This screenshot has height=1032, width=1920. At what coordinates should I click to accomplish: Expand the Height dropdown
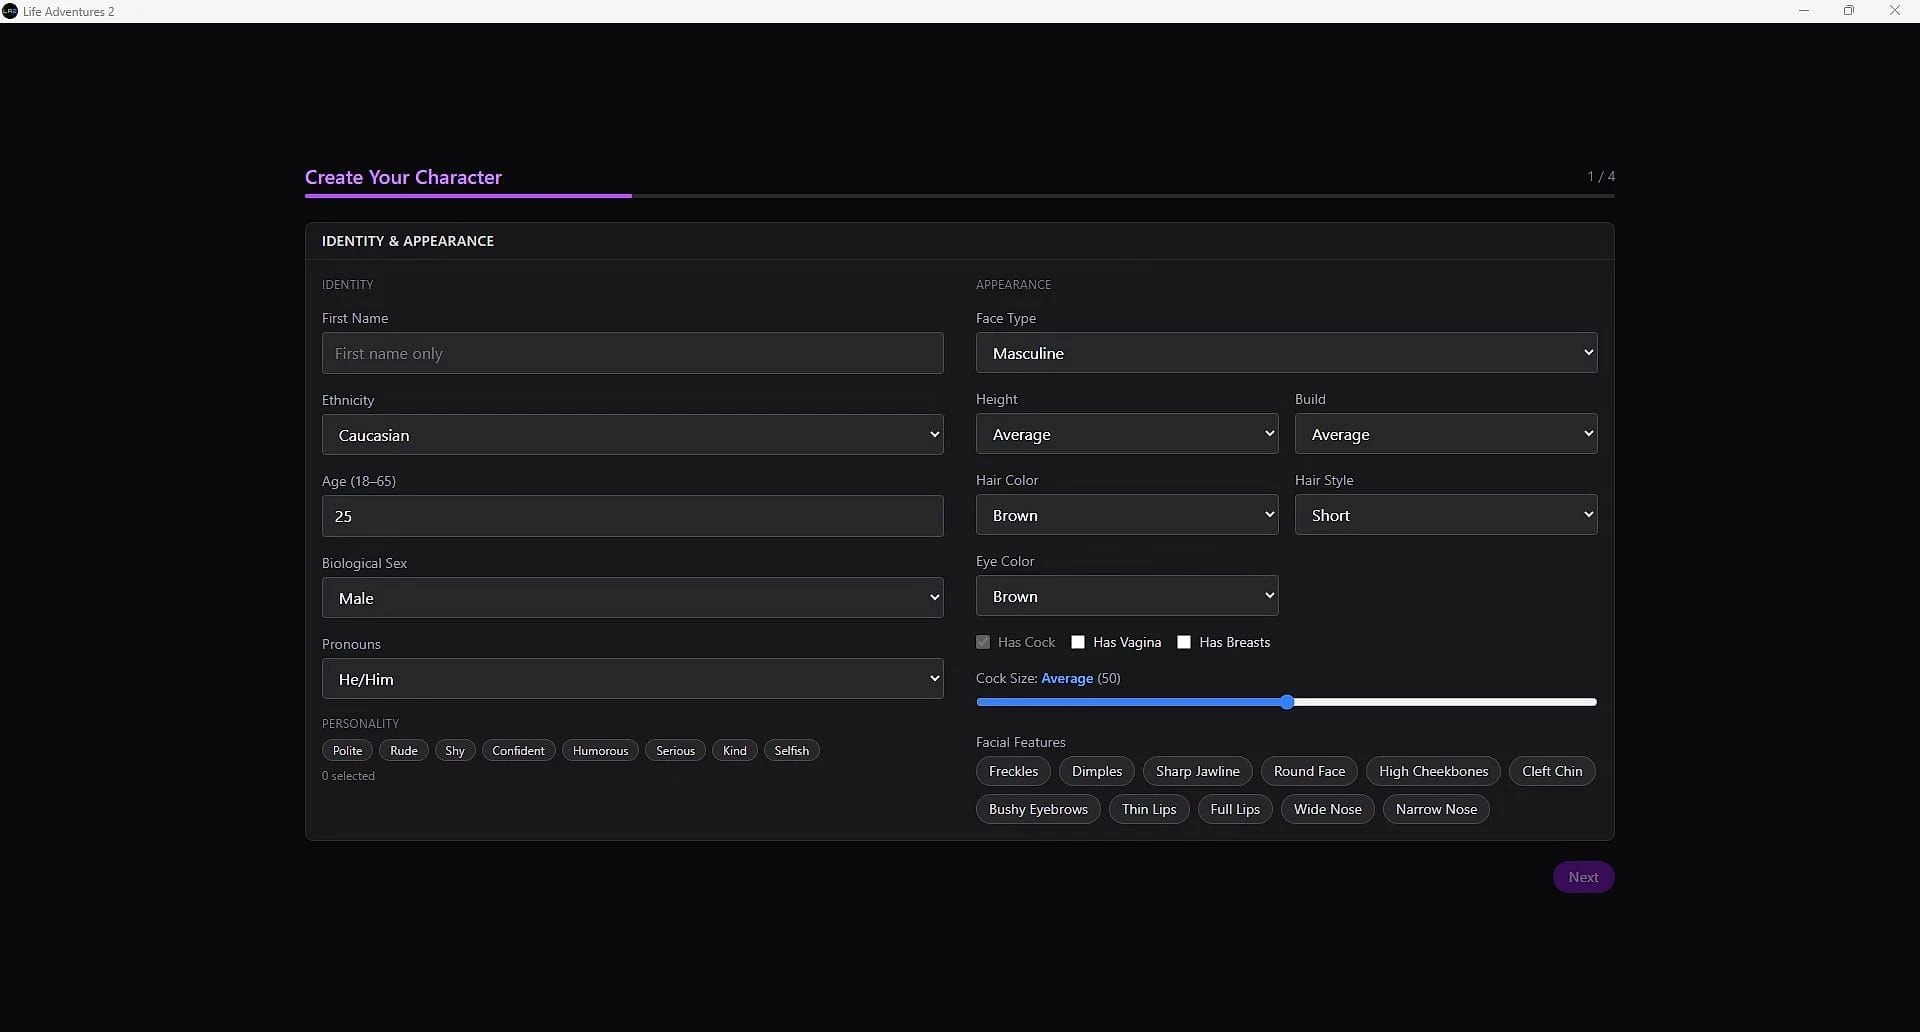pos(1127,434)
